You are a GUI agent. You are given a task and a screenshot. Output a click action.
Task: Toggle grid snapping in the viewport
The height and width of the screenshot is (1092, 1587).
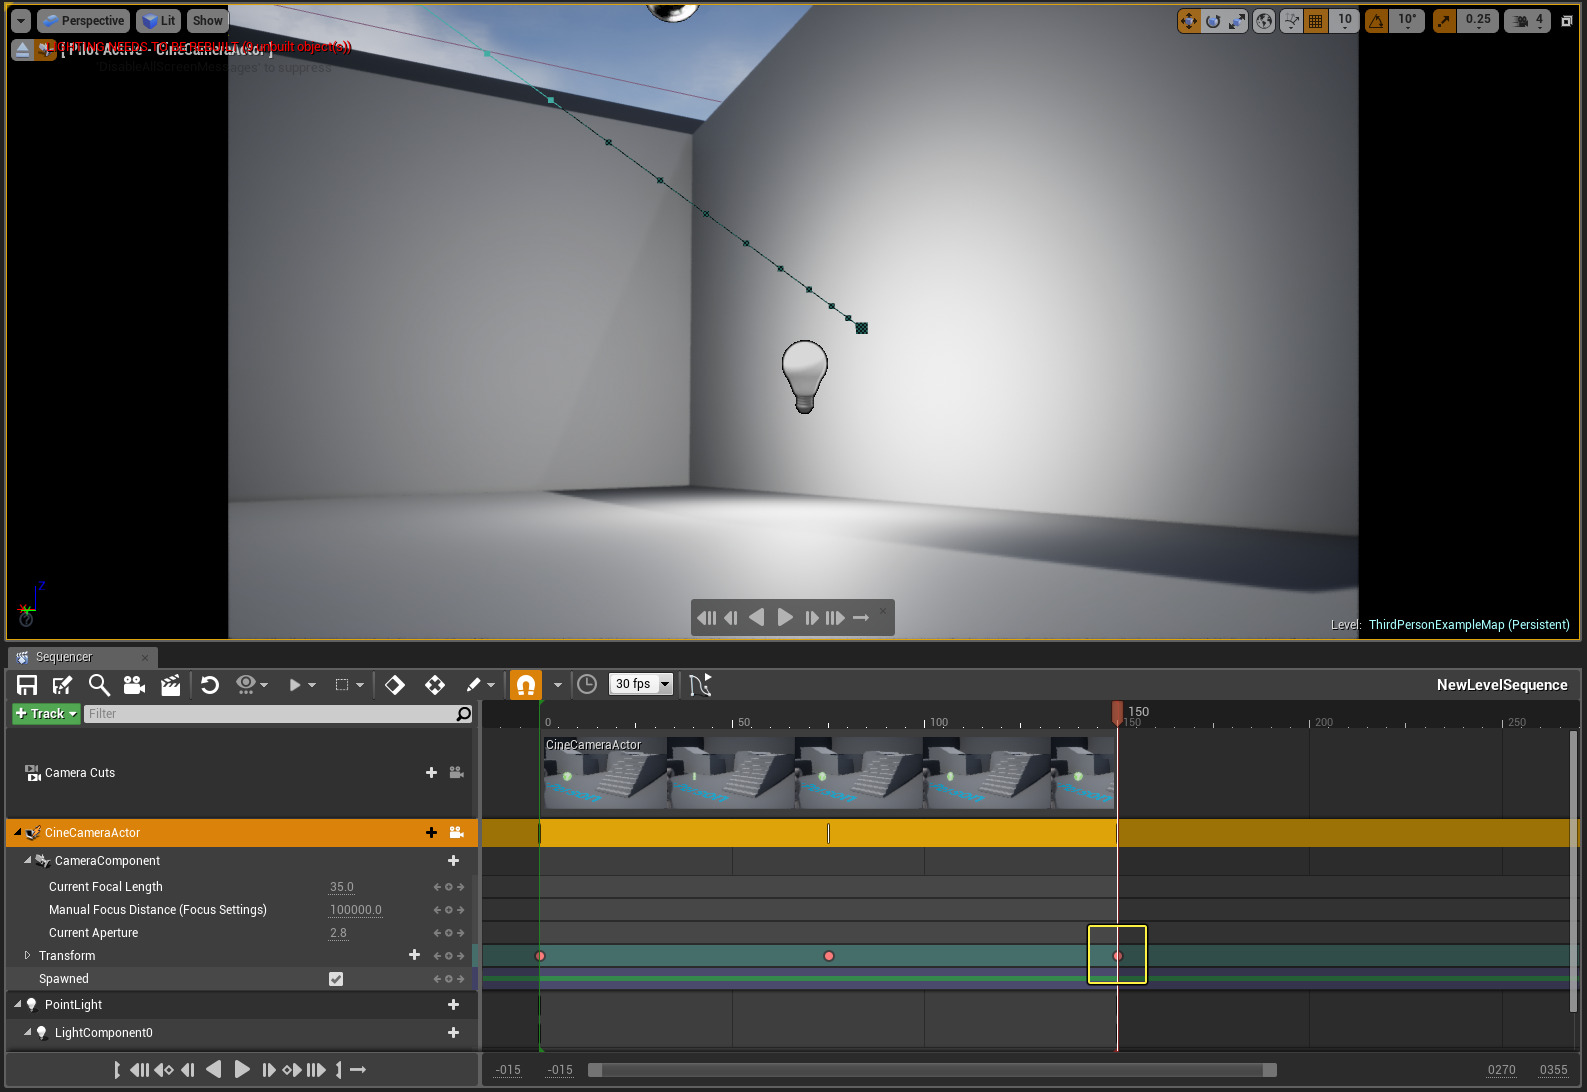coord(1316,21)
